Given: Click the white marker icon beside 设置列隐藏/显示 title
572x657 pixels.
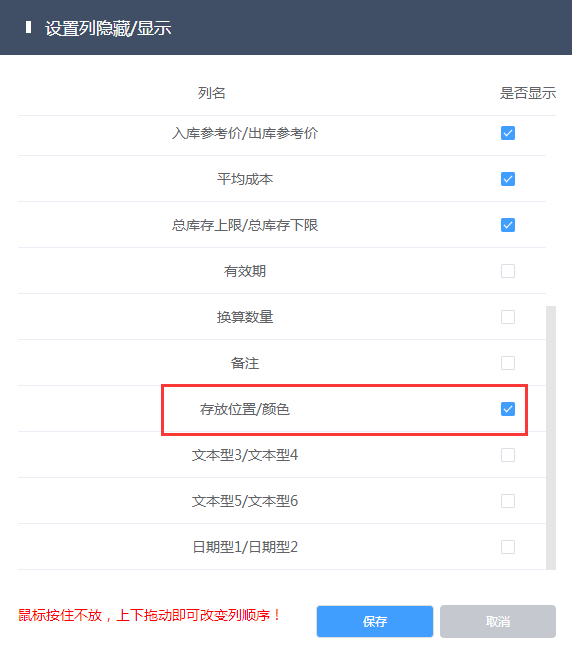Looking at the screenshot, I should coord(28,28).
